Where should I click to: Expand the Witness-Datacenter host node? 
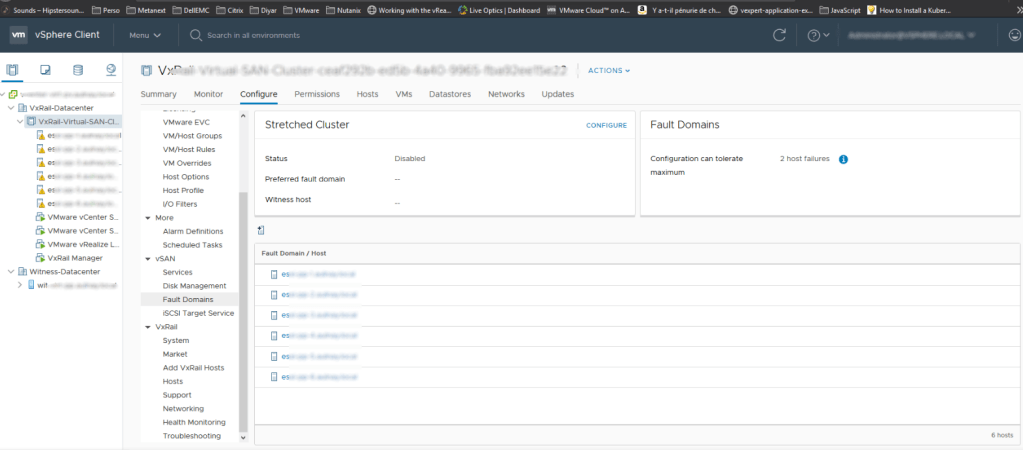20,285
